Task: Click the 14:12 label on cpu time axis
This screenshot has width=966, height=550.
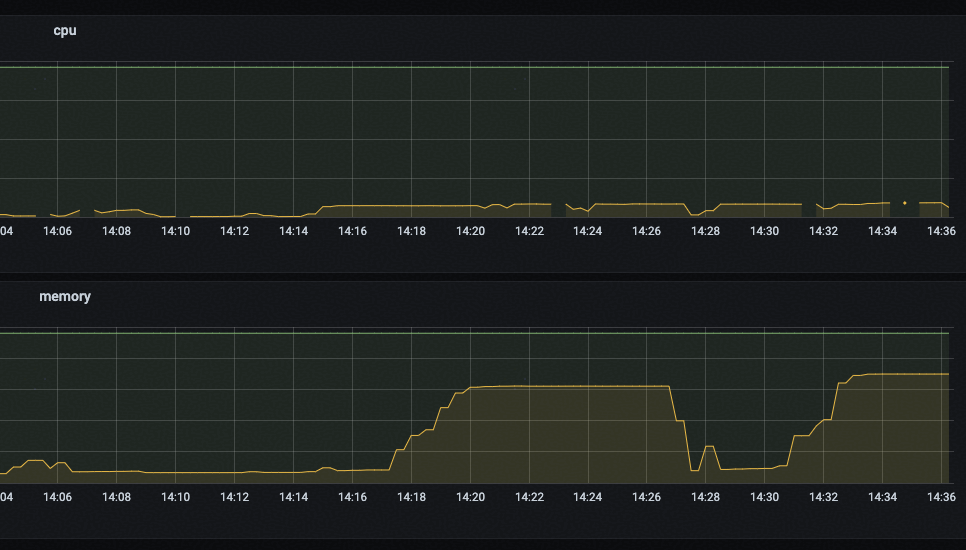Action: pos(235,231)
